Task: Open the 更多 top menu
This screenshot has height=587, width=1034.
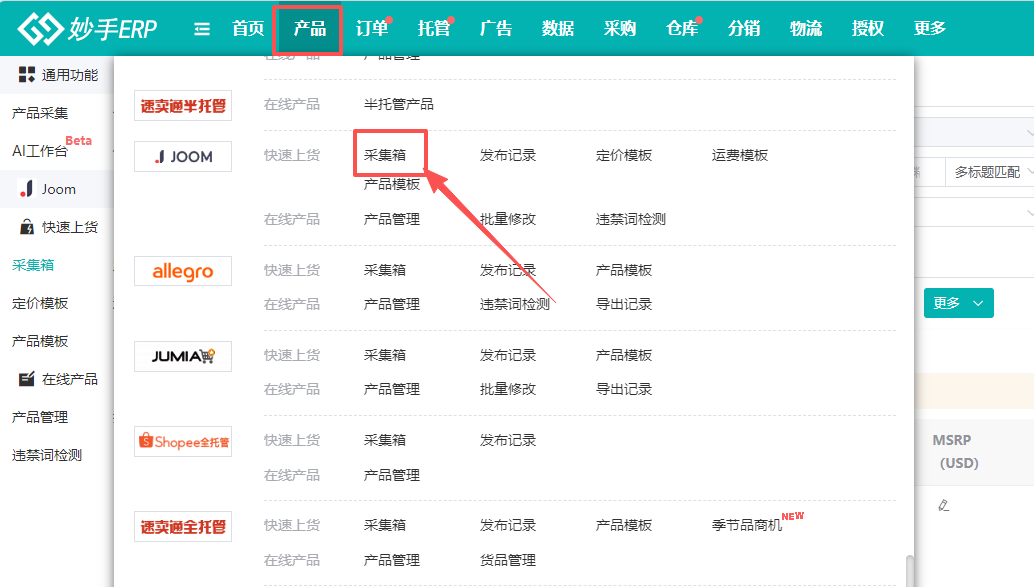Action: (930, 28)
